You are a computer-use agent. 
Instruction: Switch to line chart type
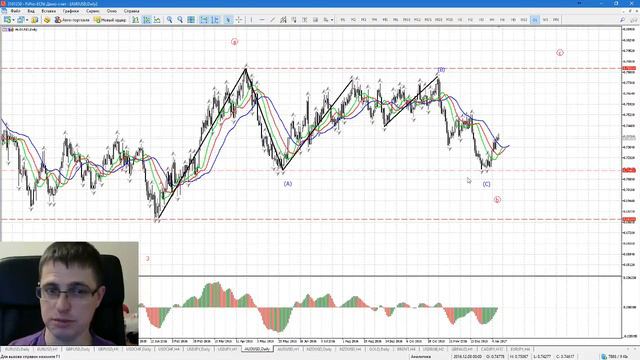(x=157, y=20)
